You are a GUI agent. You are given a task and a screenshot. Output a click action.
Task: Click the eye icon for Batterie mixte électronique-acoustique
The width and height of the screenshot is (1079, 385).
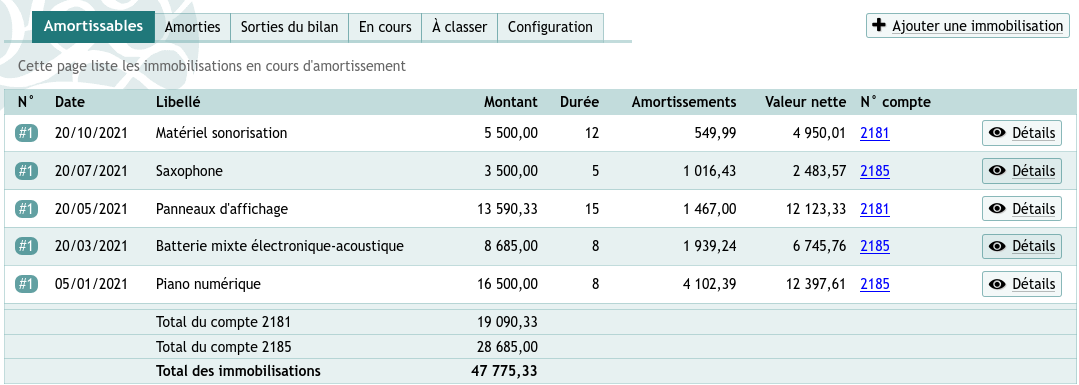point(997,246)
